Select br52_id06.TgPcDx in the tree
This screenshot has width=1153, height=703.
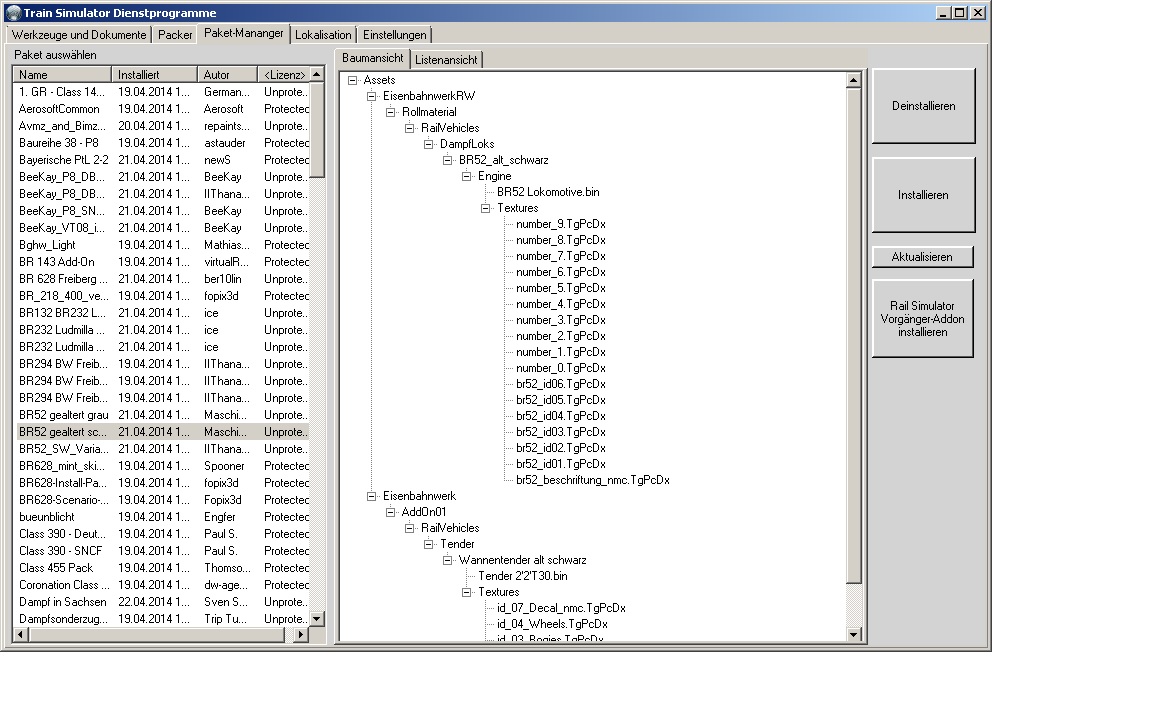[x=560, y=384]
